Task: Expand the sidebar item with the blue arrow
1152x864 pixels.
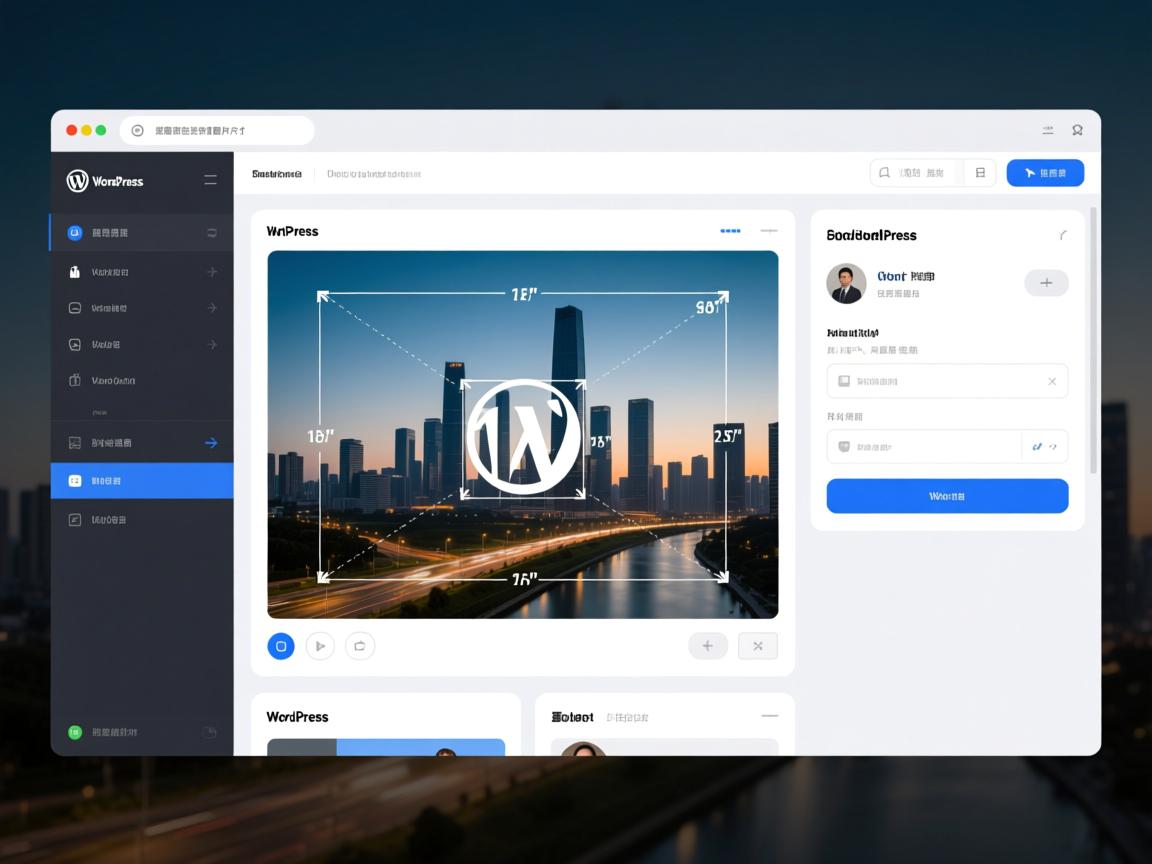Action: tap(211, 443)
